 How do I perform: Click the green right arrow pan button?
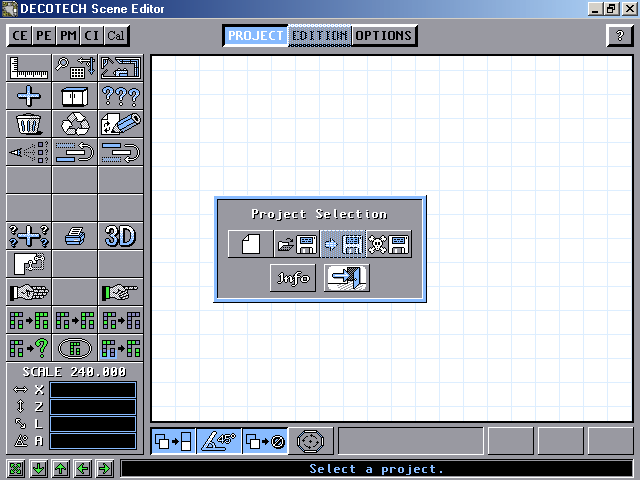[105, 468]
